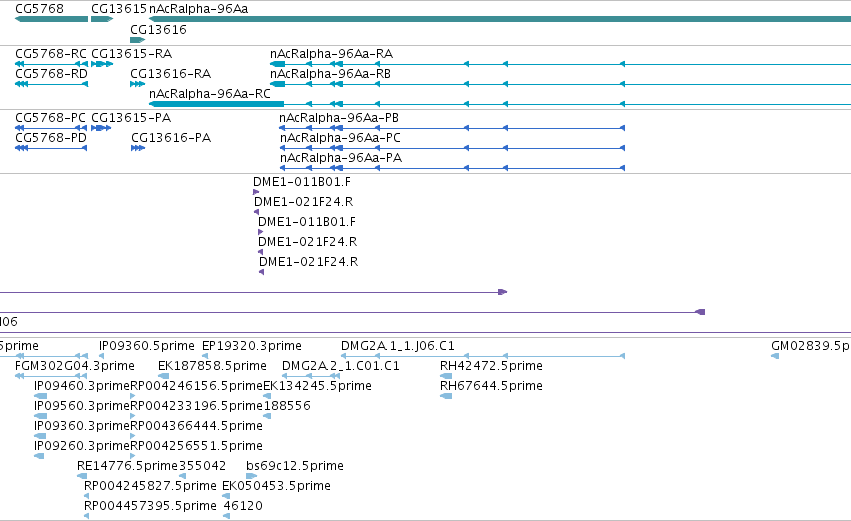851x521 pixels.
Task: Select EST label RP004246156.5prime
Action: coord(196,386)
